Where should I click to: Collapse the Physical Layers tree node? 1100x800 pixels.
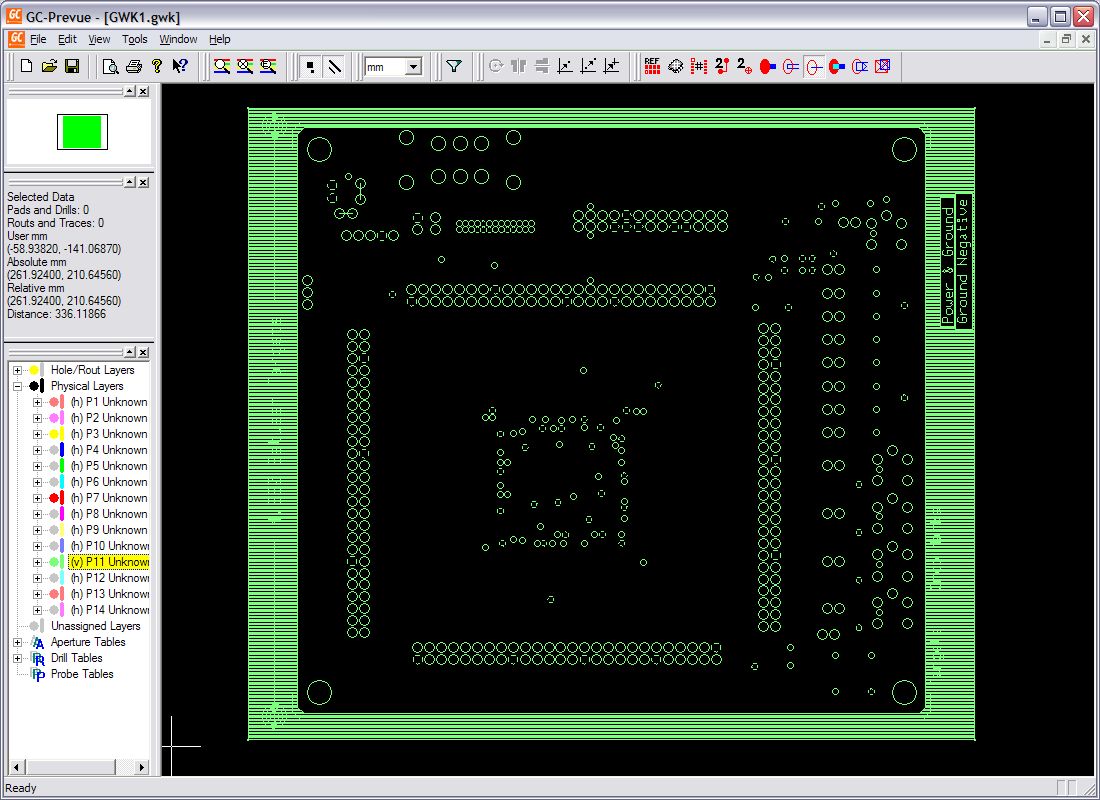point(17,386)
